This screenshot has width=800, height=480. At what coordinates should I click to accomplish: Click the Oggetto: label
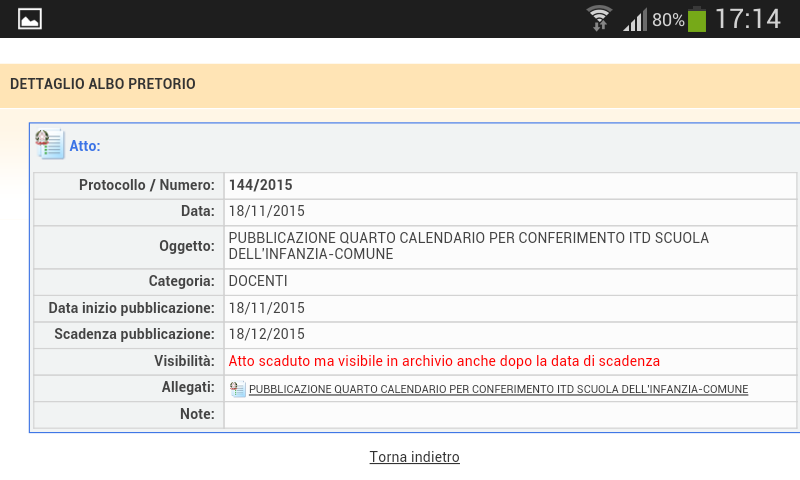pos(187,246)
